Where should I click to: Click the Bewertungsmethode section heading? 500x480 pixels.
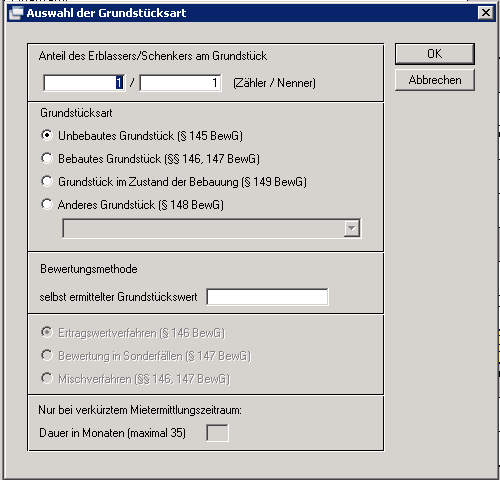tap(89, 269)
